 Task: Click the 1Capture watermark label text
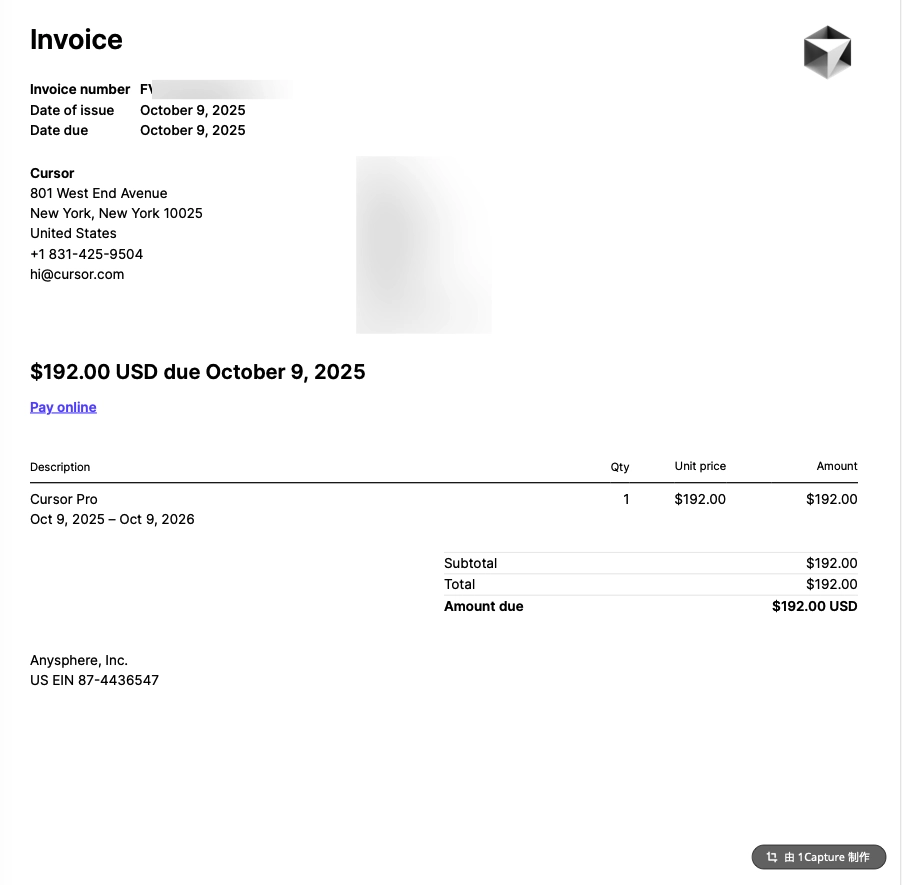(x=827, y=857)
